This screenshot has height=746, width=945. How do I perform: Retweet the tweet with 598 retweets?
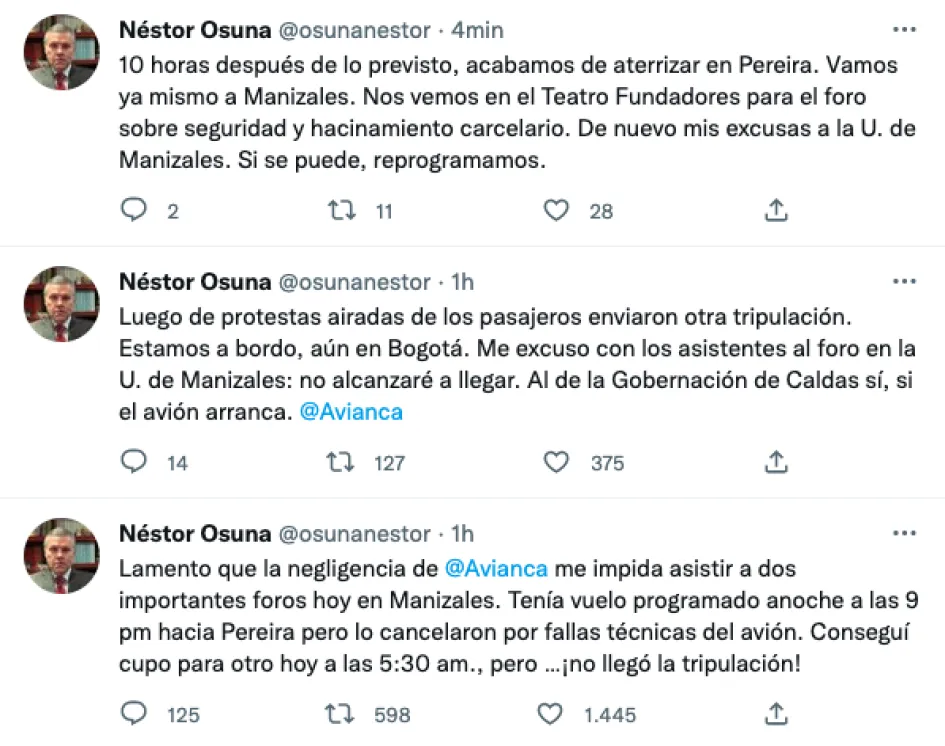(x=341, y=715)
